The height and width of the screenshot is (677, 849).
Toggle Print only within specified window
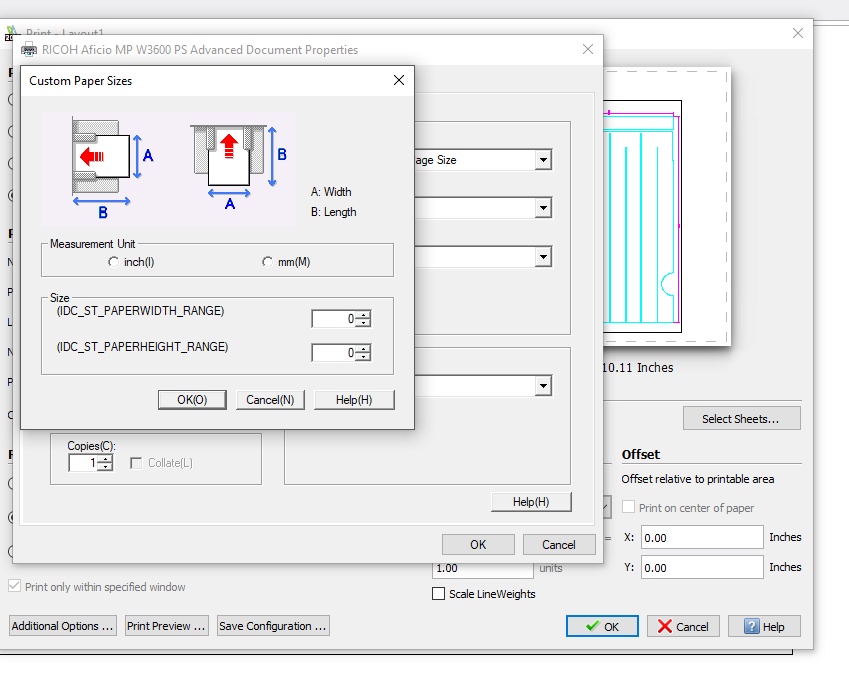(15, 587)
